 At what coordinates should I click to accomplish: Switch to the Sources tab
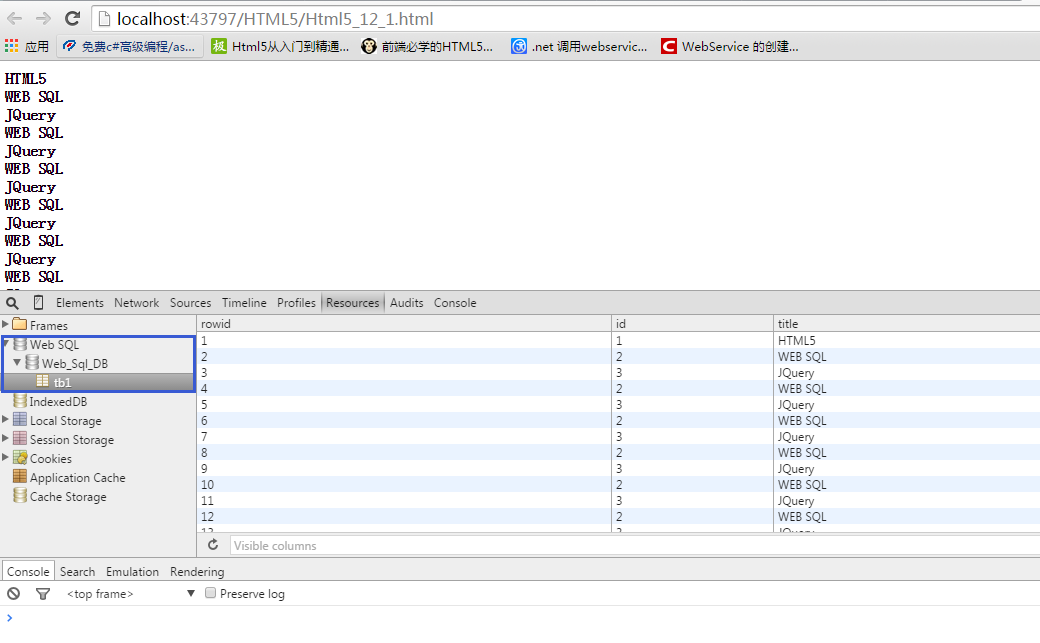190,303
